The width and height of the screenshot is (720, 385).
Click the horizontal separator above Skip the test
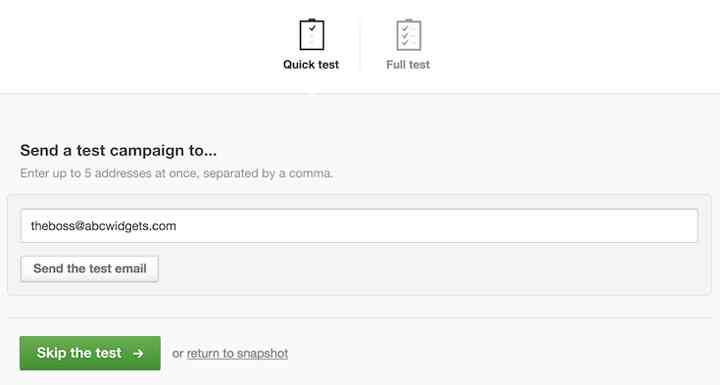click(360, 317)
